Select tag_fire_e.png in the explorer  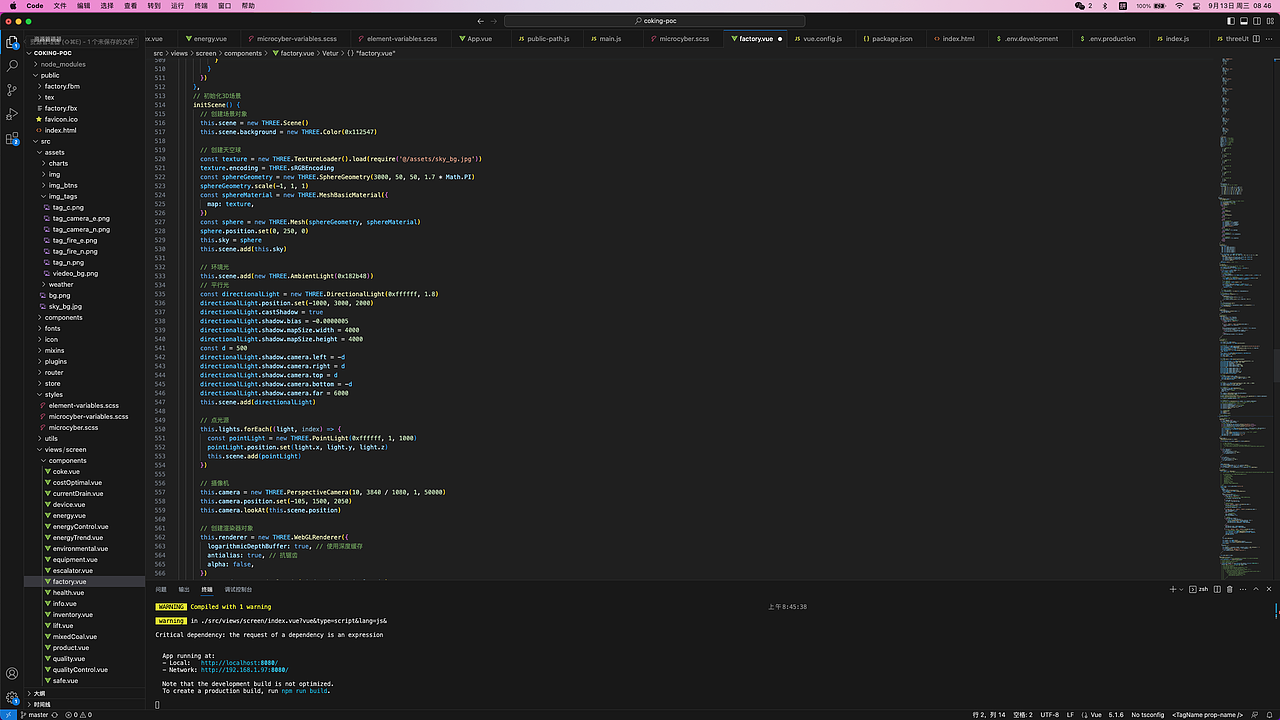(75, 240)
